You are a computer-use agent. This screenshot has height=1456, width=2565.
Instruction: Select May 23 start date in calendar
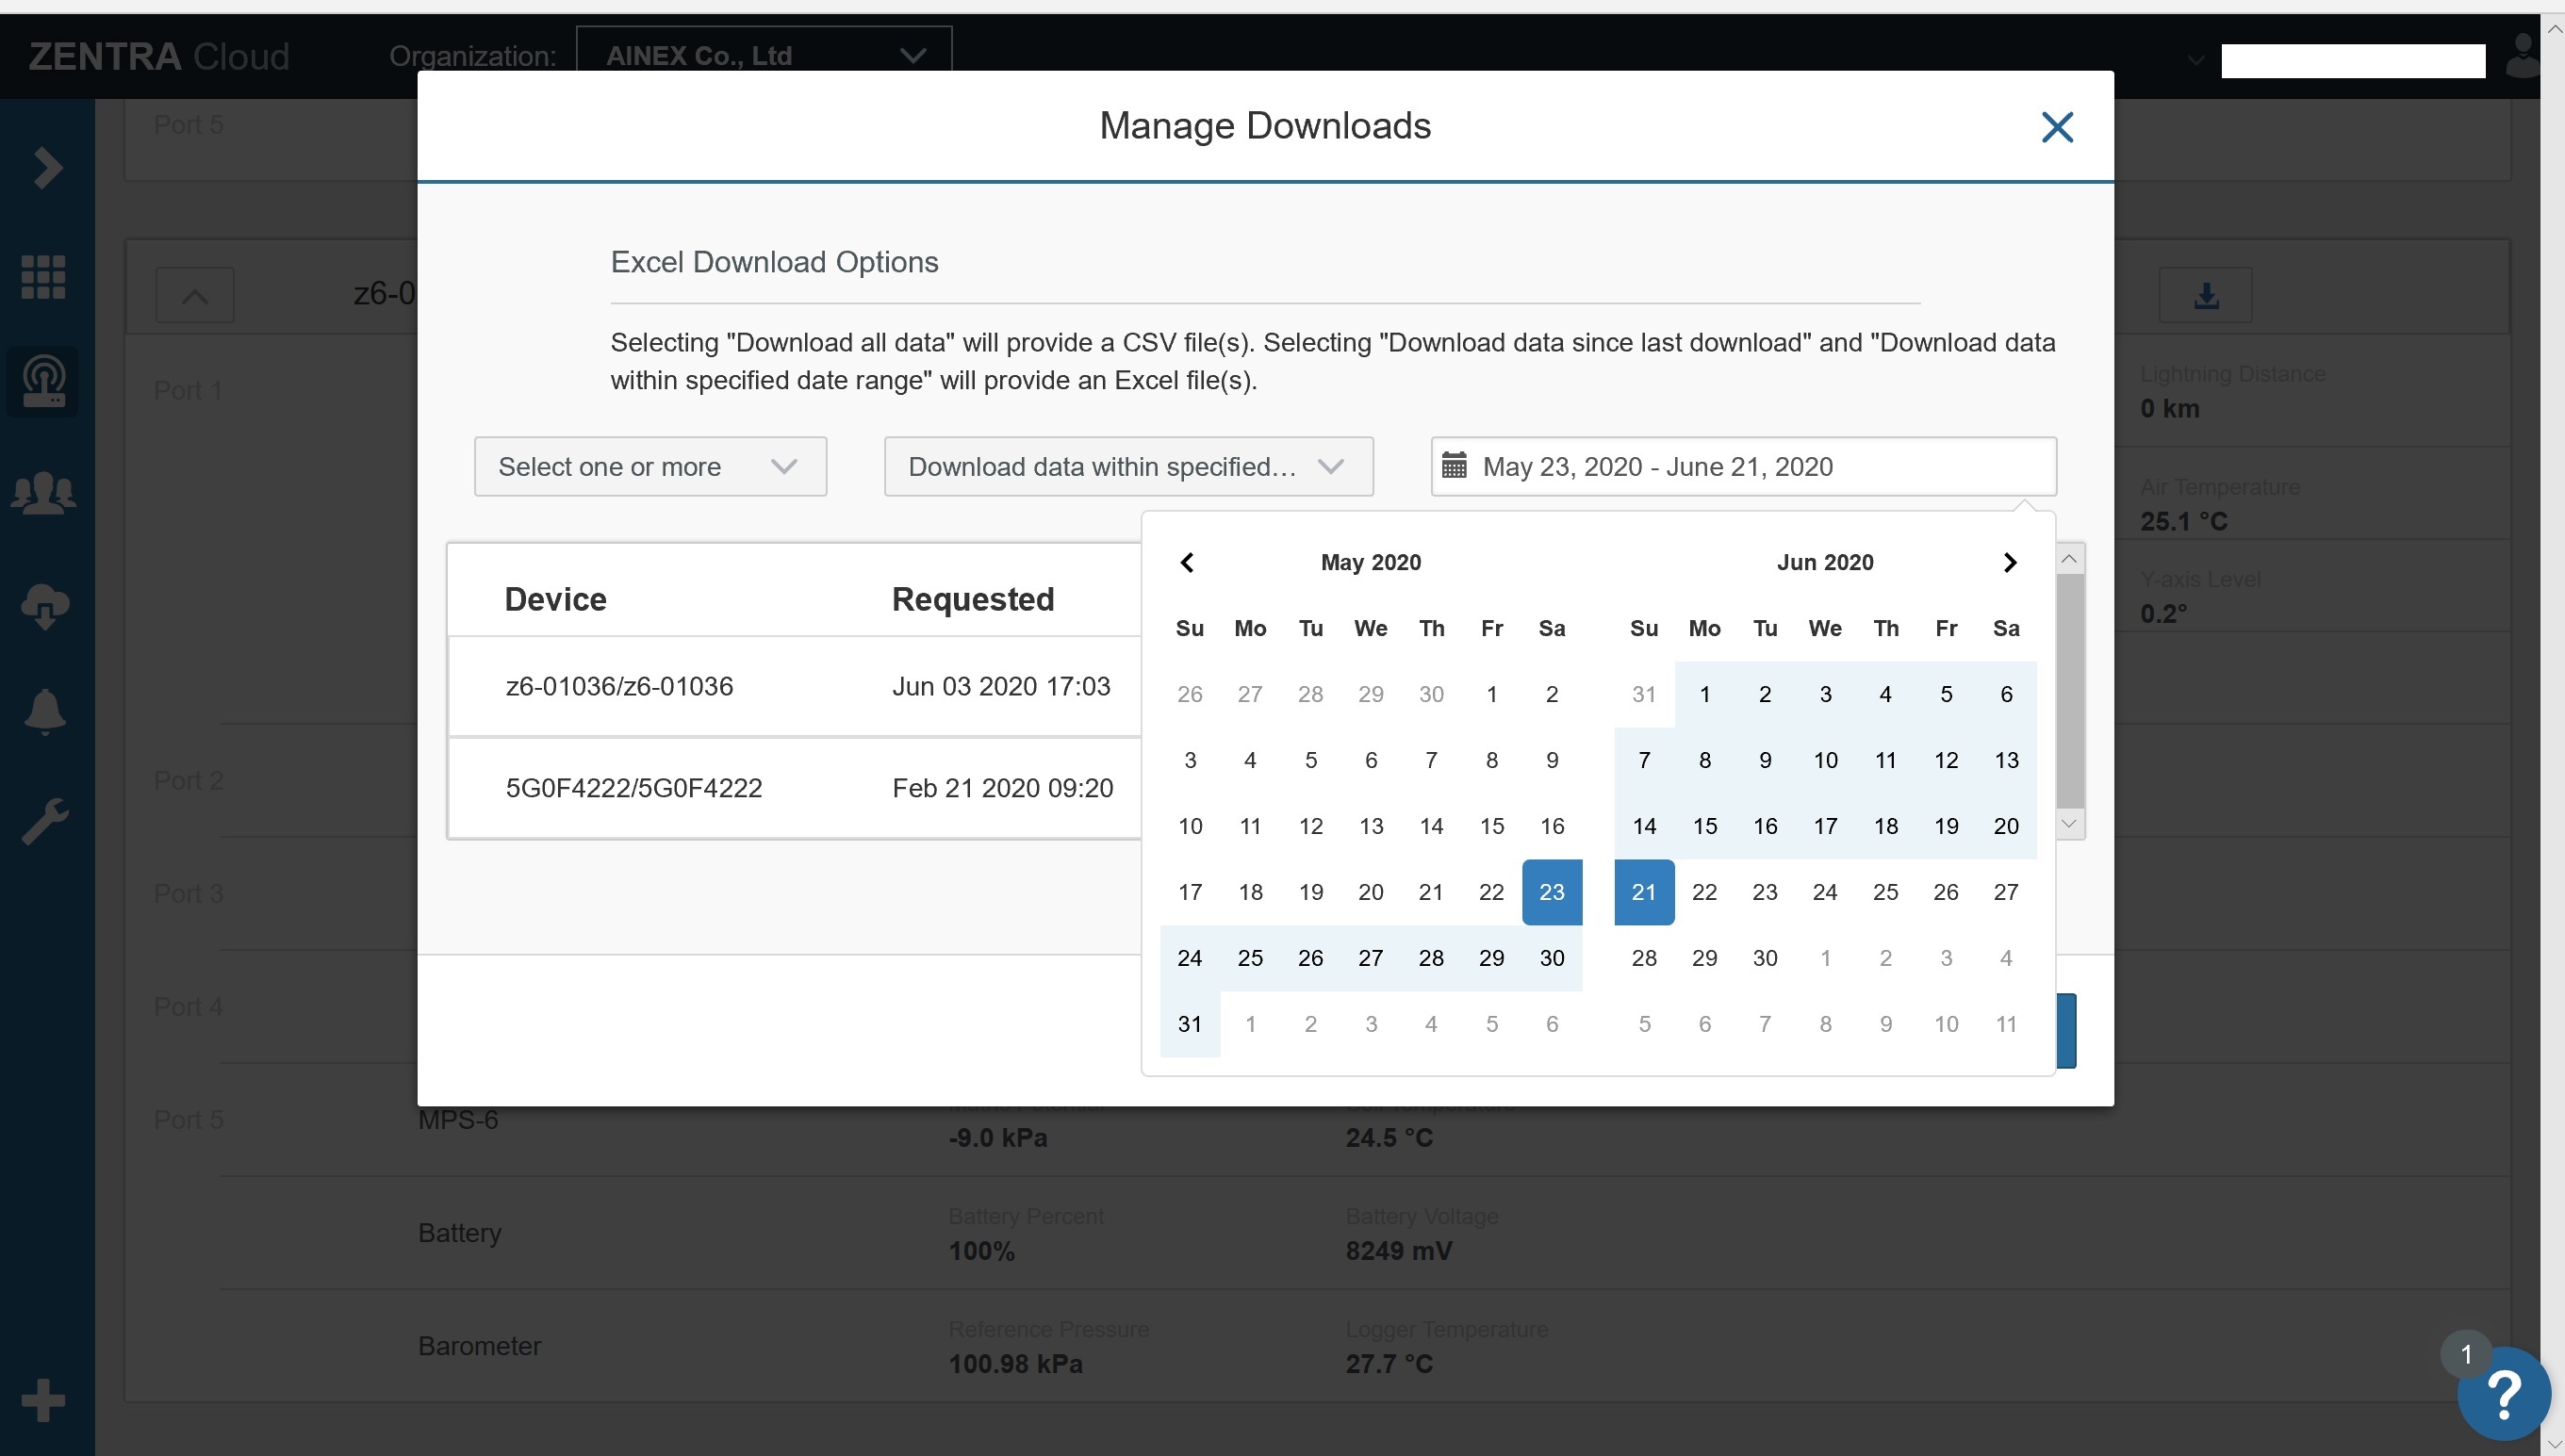(1551, 892)
